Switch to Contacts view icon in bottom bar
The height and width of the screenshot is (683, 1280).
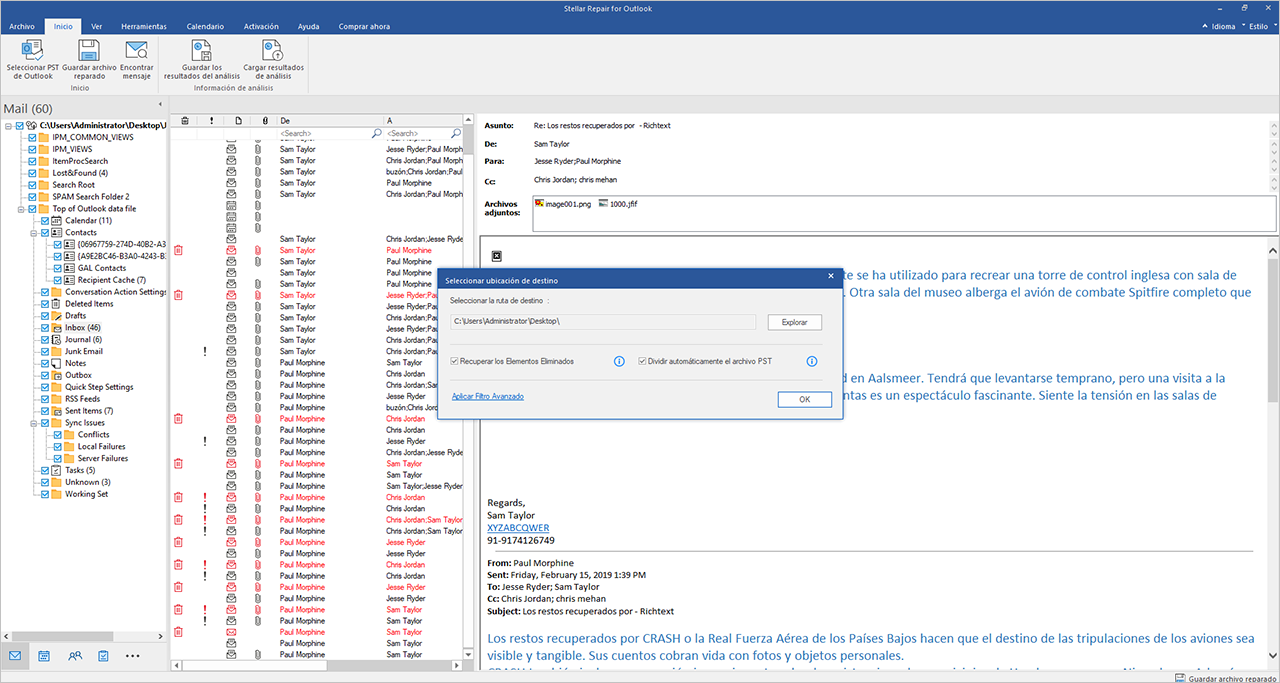(x=75, y=656)
